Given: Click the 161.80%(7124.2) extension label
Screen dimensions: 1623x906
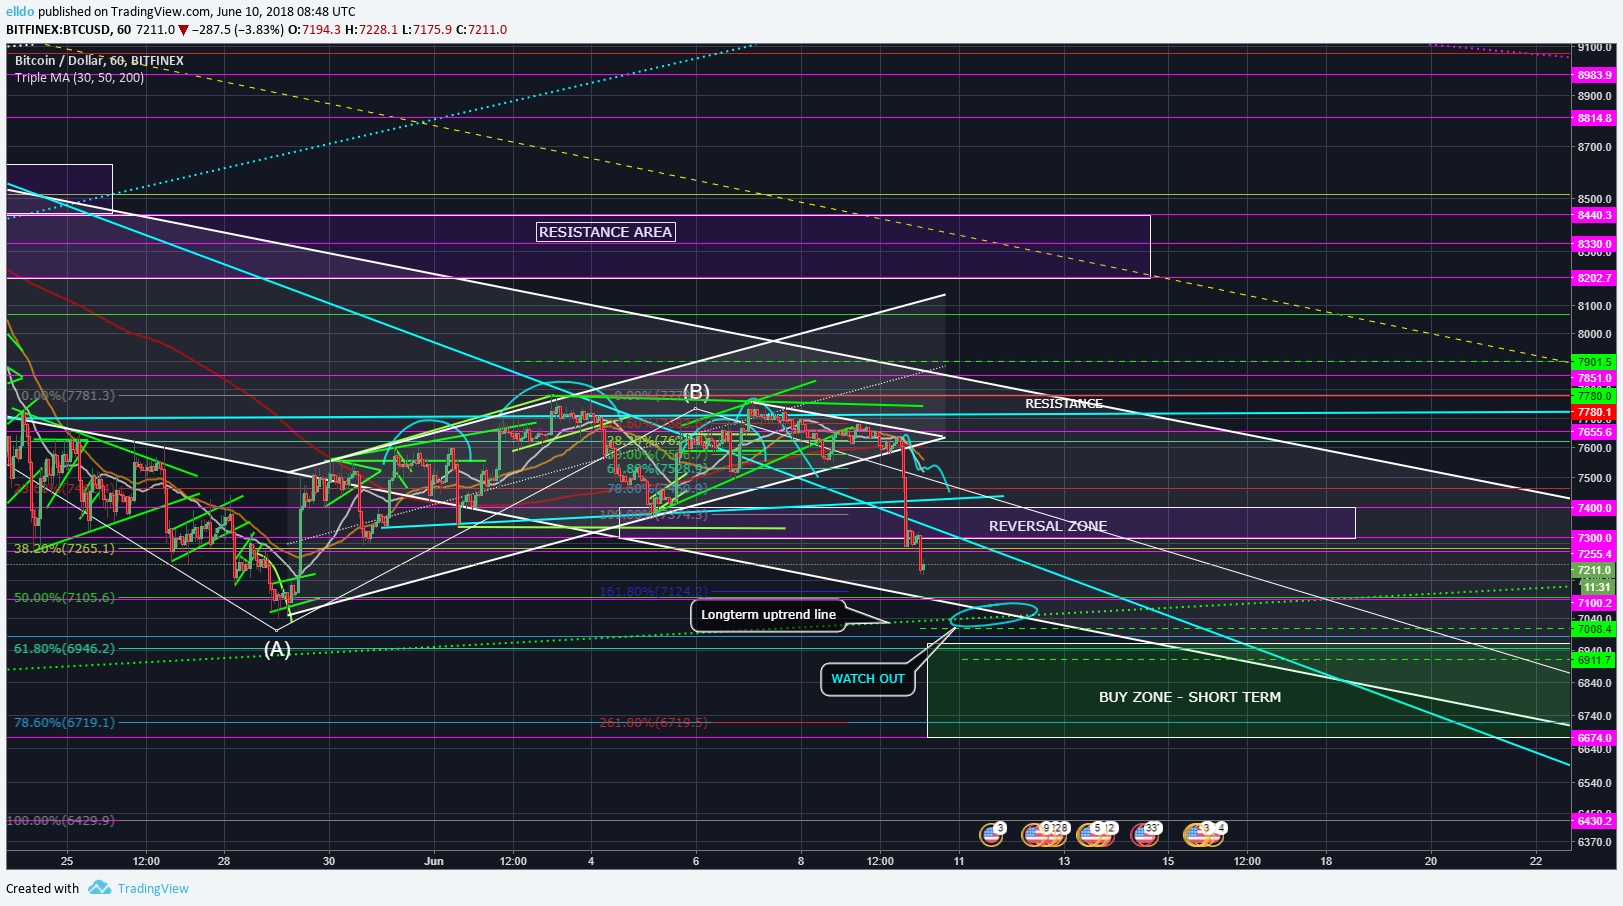Looking at the screenshot, I should 654,592.
